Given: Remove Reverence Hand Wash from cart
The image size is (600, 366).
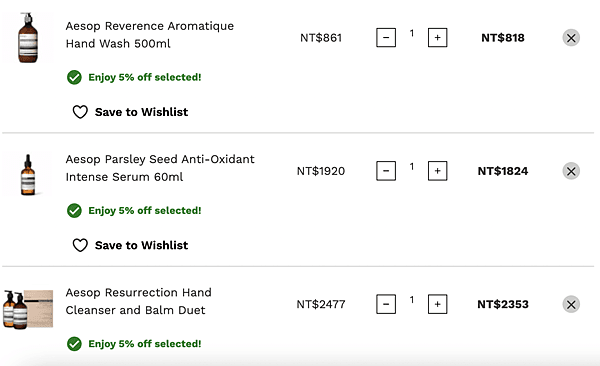Looking at the screenshot, I should tap(571, 38).
